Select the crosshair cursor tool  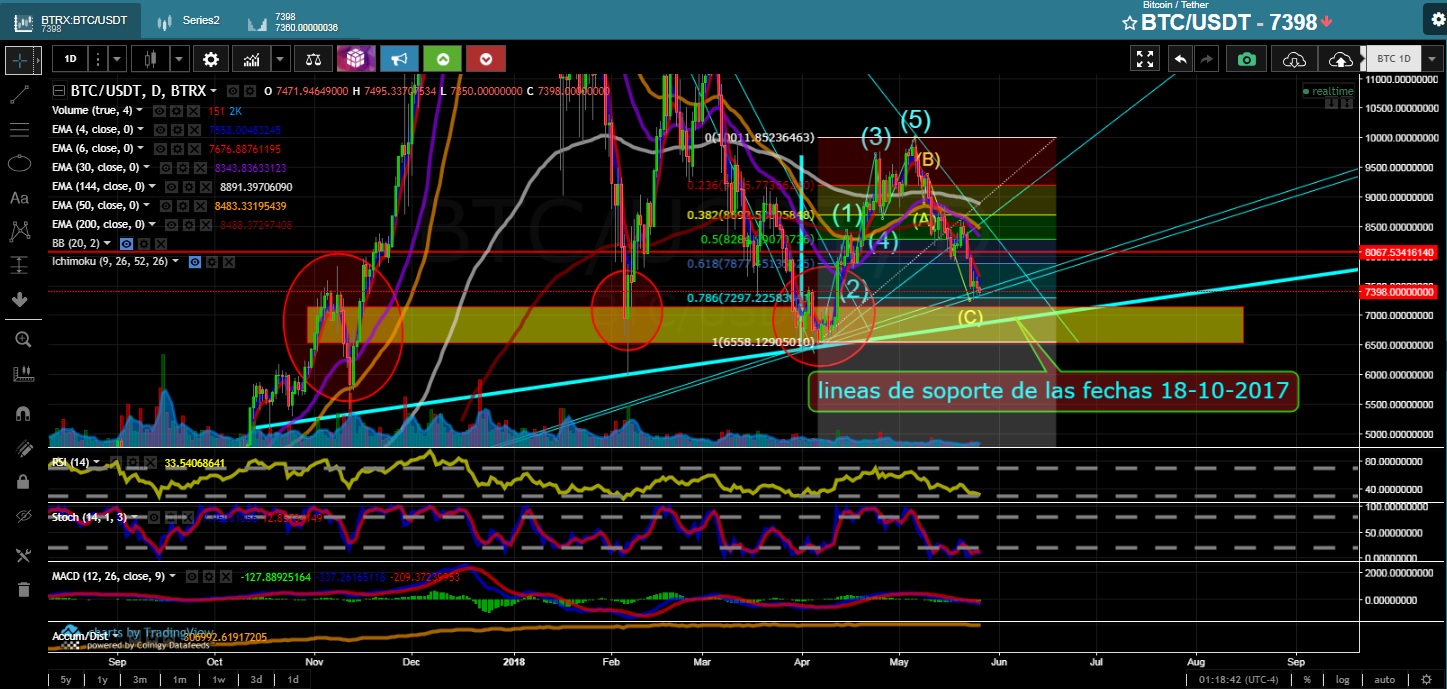(x=19, y=59)
